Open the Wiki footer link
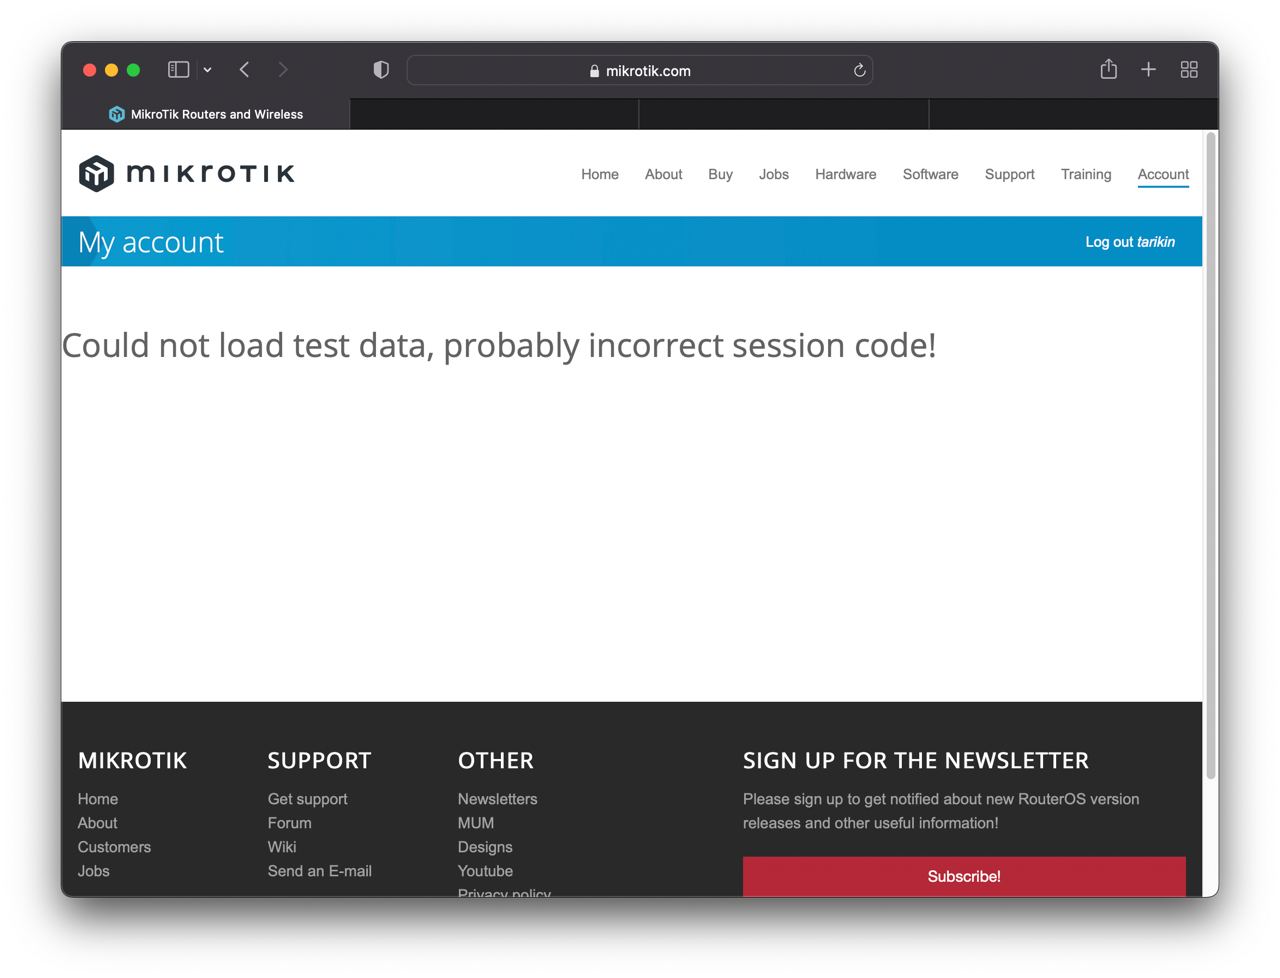Image resolution: width=1280 pixels, height=978 pixels. coord(282,847)
